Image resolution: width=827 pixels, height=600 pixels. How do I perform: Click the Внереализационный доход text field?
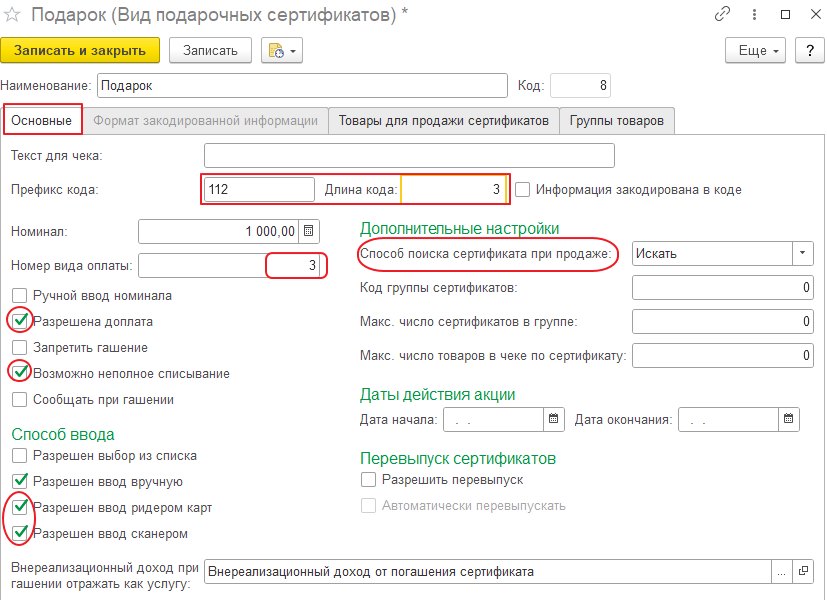[x=488, y=572]
